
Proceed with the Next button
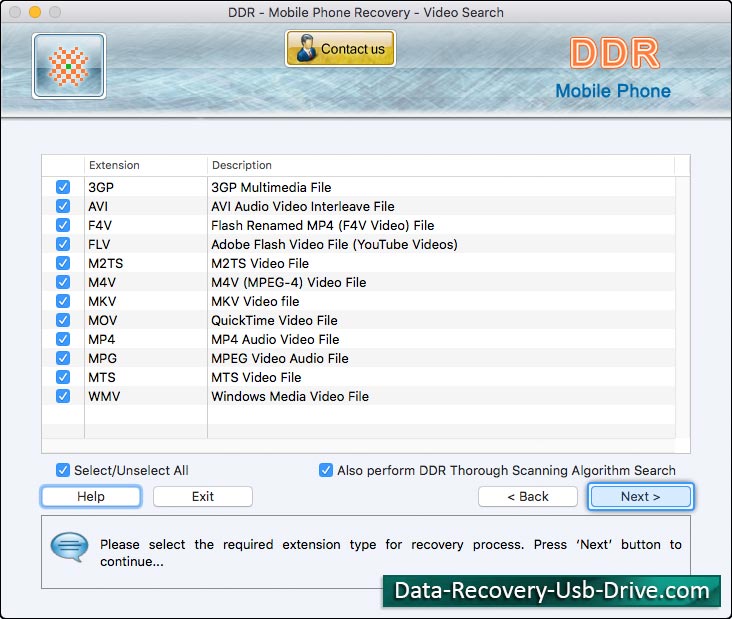click(640, 496)
